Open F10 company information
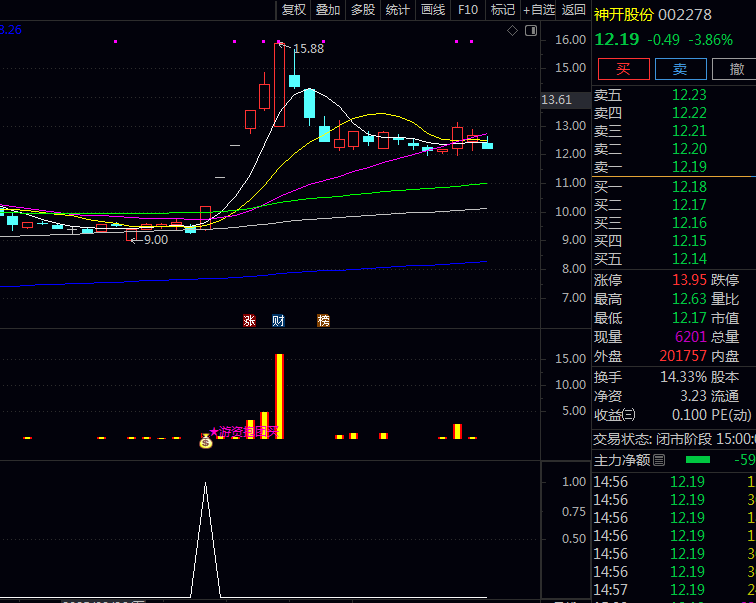This screenshot has width=756, height=603. point(468,10)
